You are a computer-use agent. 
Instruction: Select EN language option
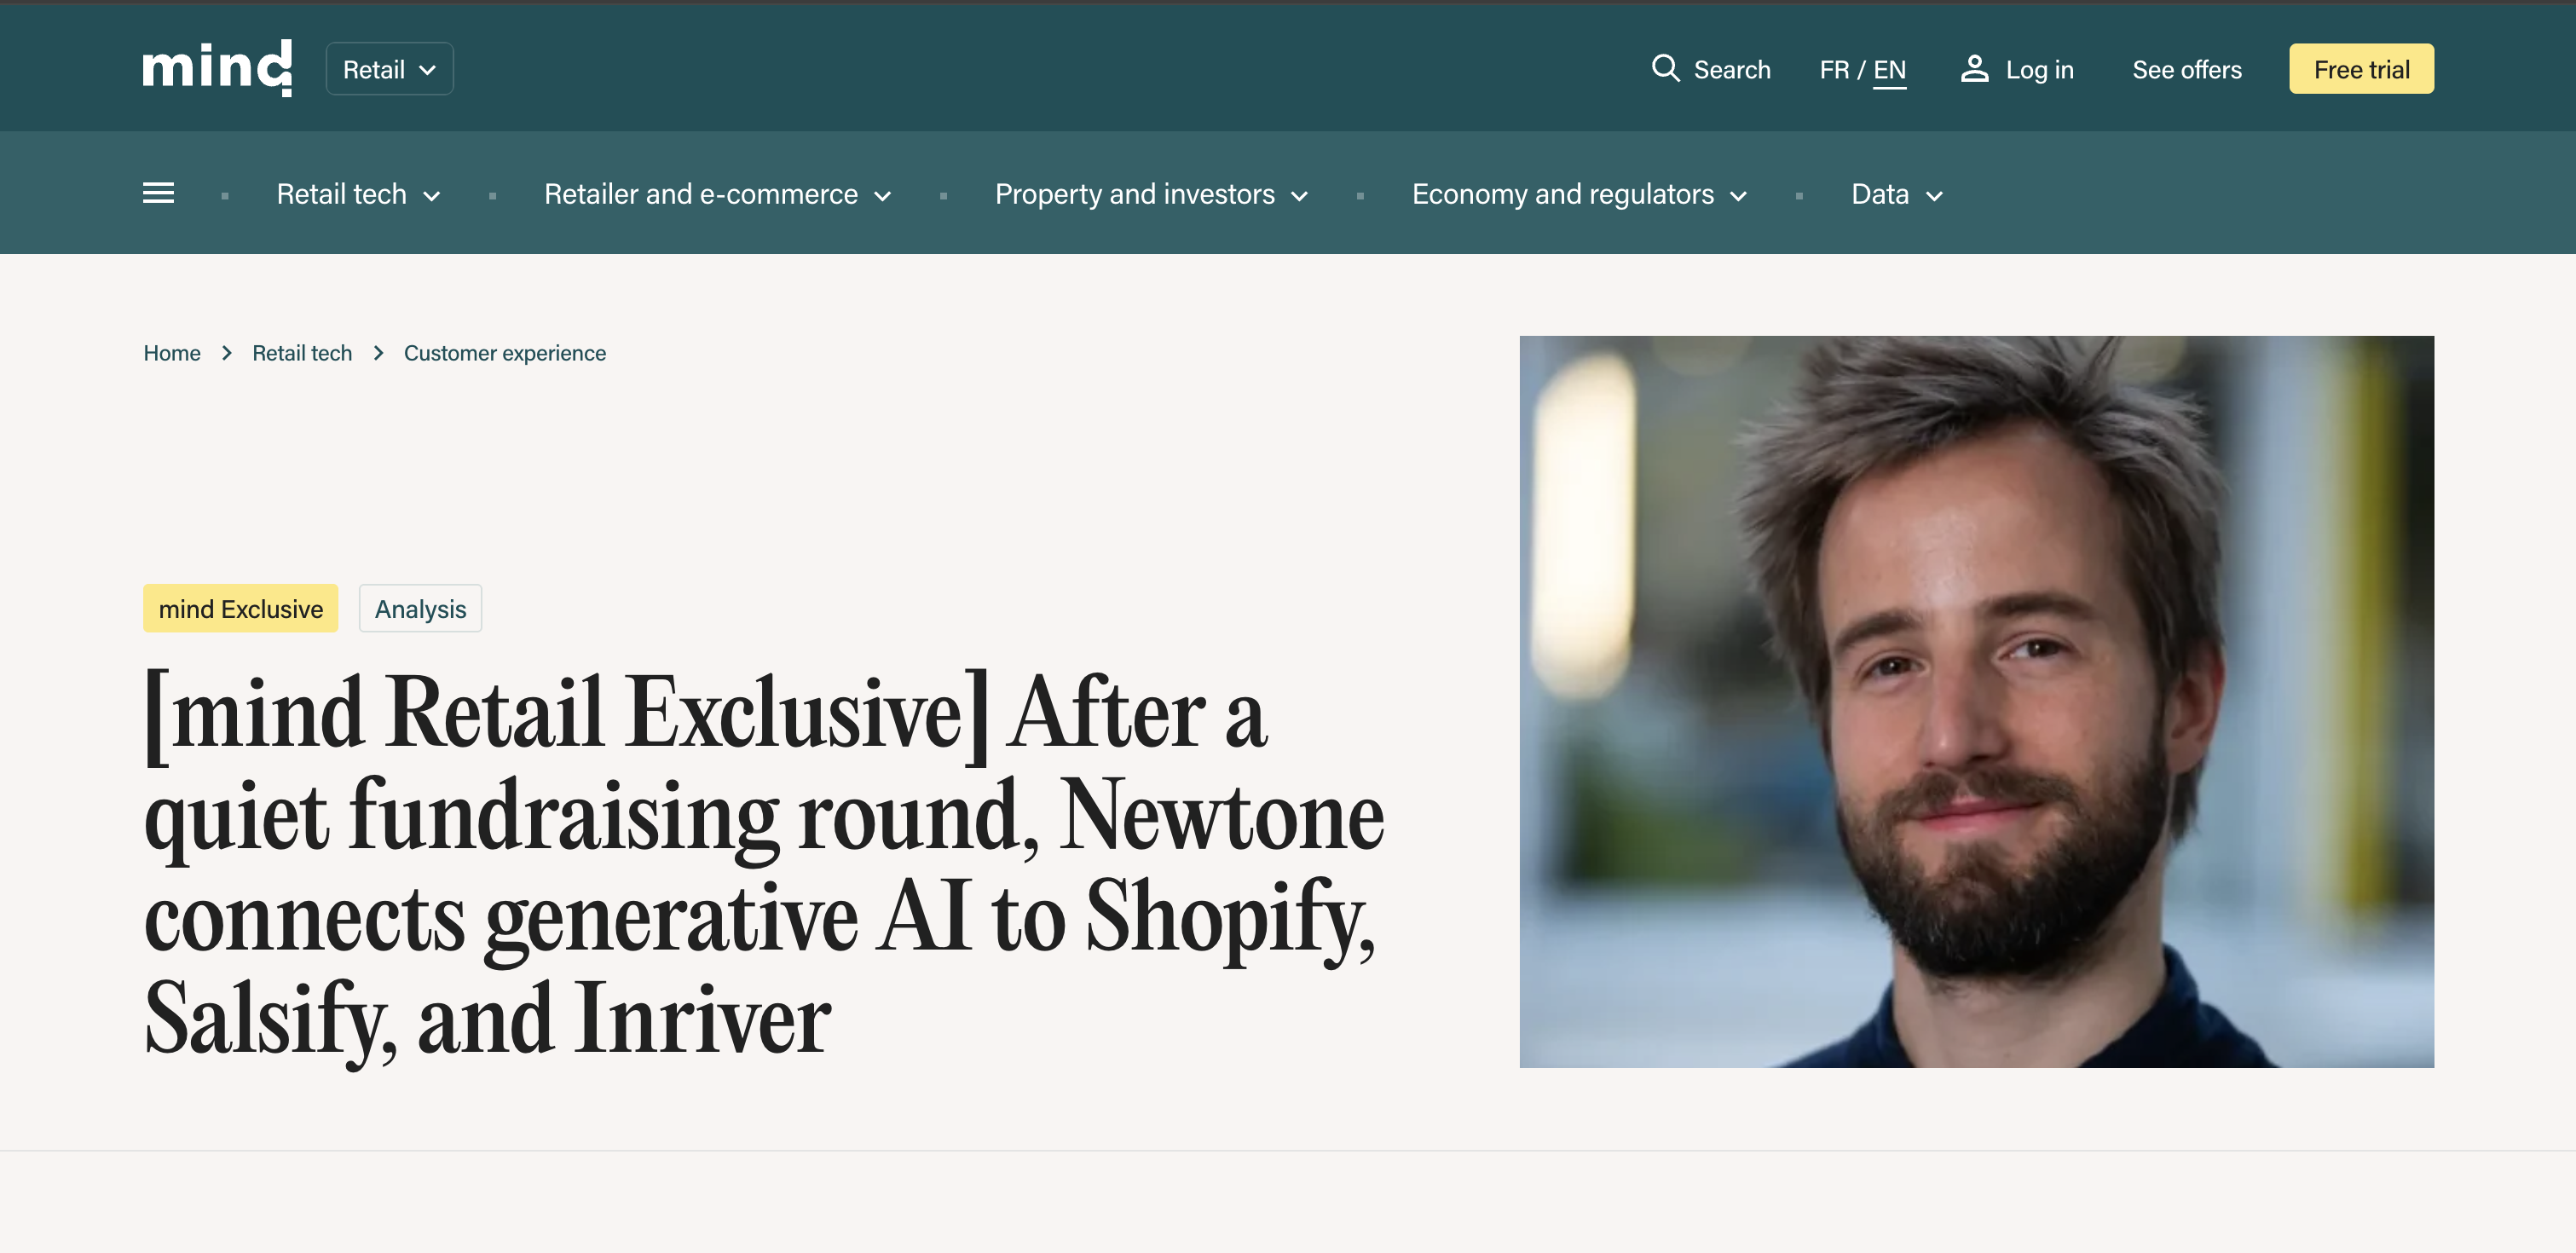[1889, 69]
